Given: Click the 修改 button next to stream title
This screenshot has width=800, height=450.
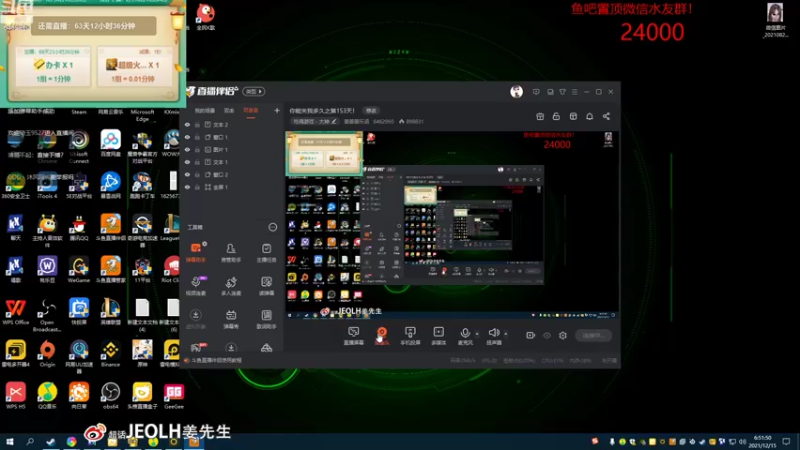Looking at the screenshot, I should (x=371, y=111).
